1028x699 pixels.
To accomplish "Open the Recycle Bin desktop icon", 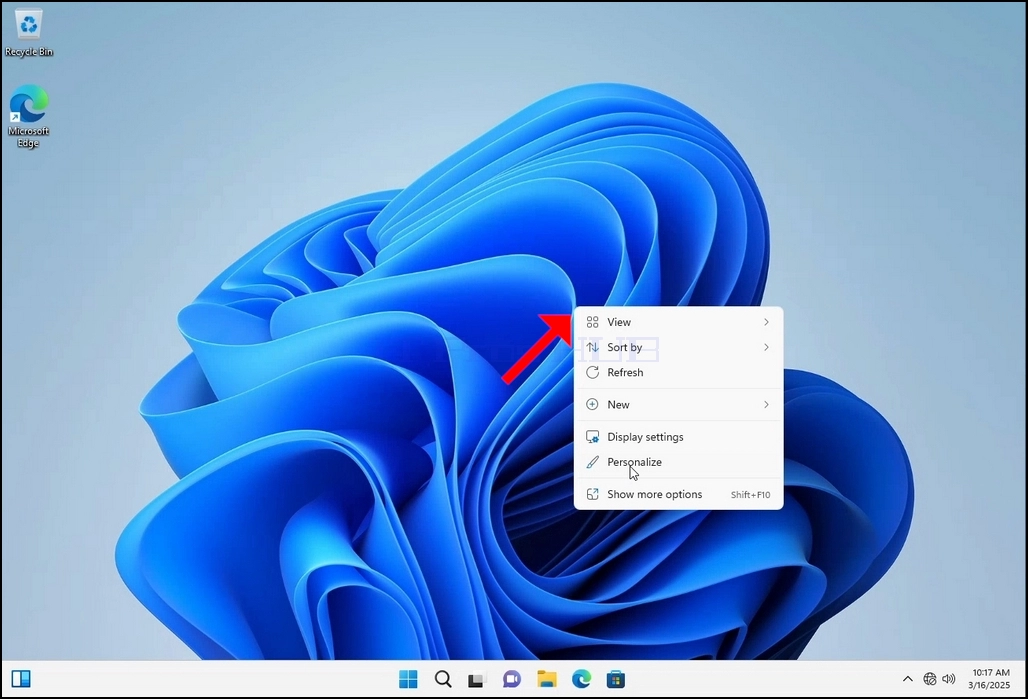I will pyautogui.click(x=28, y=33).
